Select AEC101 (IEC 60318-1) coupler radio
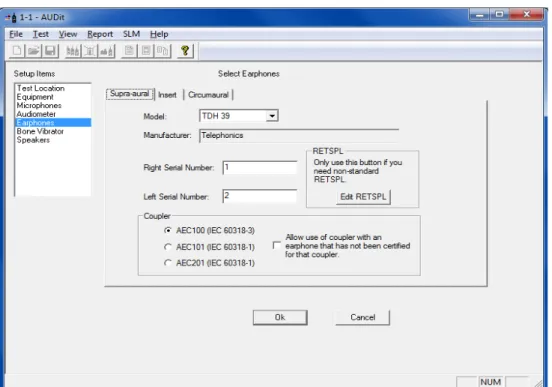Screen dimensions: 552x387 click(168, 247)
